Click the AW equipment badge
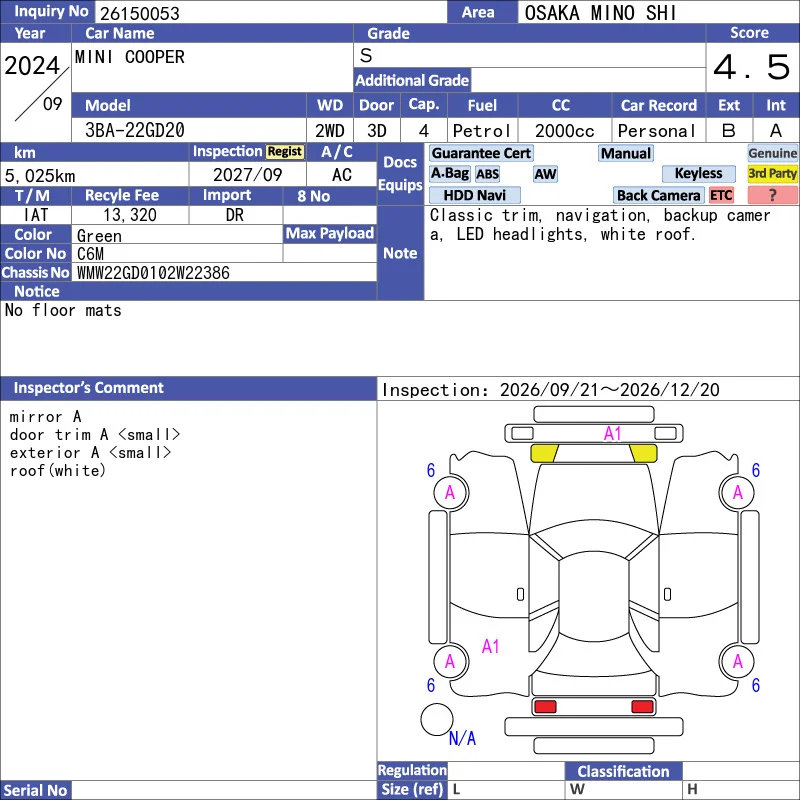800x800 pixels. pos(545,174)
